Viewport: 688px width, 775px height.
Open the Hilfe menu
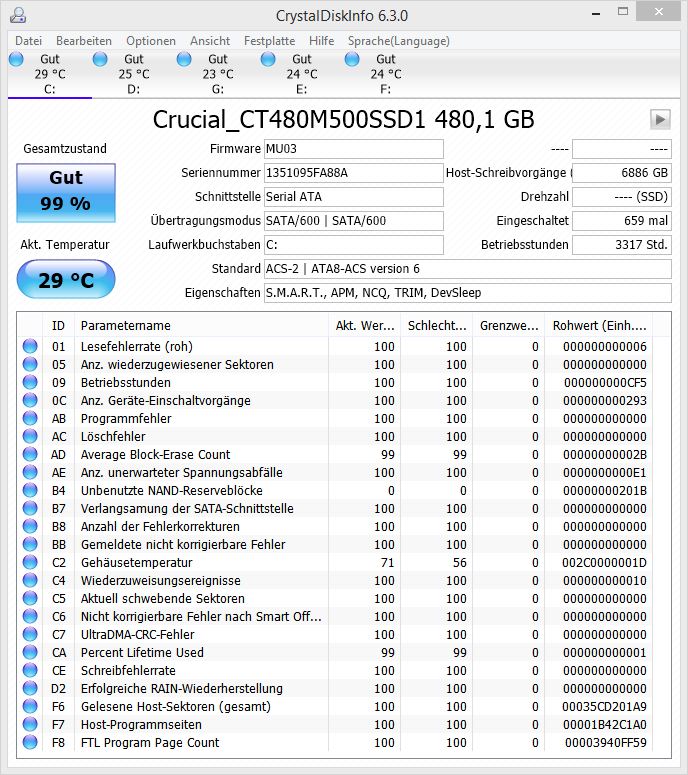pos(321,41)
